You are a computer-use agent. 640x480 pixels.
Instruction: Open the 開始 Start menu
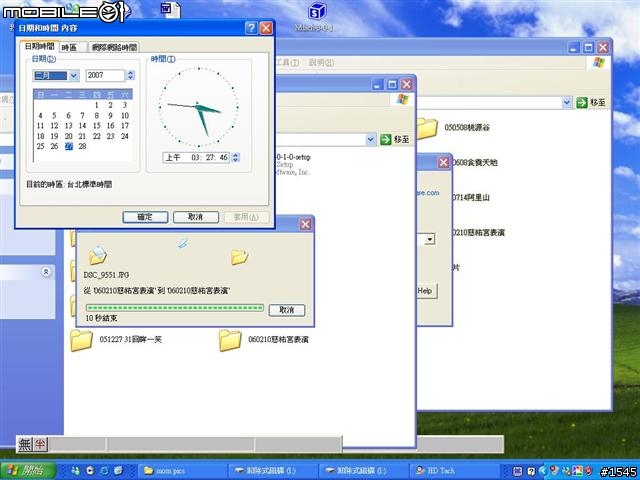[28, 471]
